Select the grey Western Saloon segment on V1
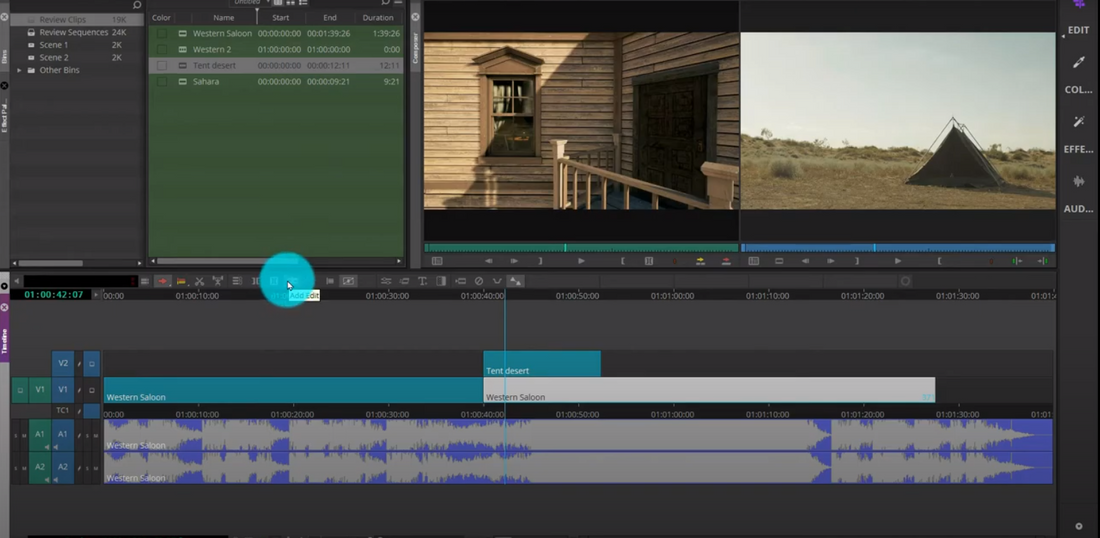Viewport: 1100px width, 538px height. pos(709,390)
